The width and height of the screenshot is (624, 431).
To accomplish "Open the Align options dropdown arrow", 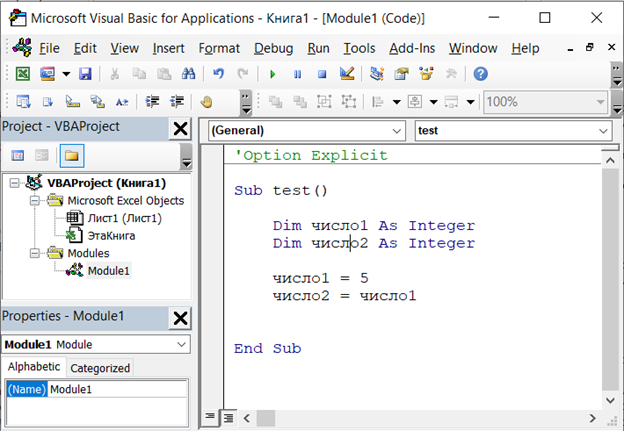I will tap(396, 102).
